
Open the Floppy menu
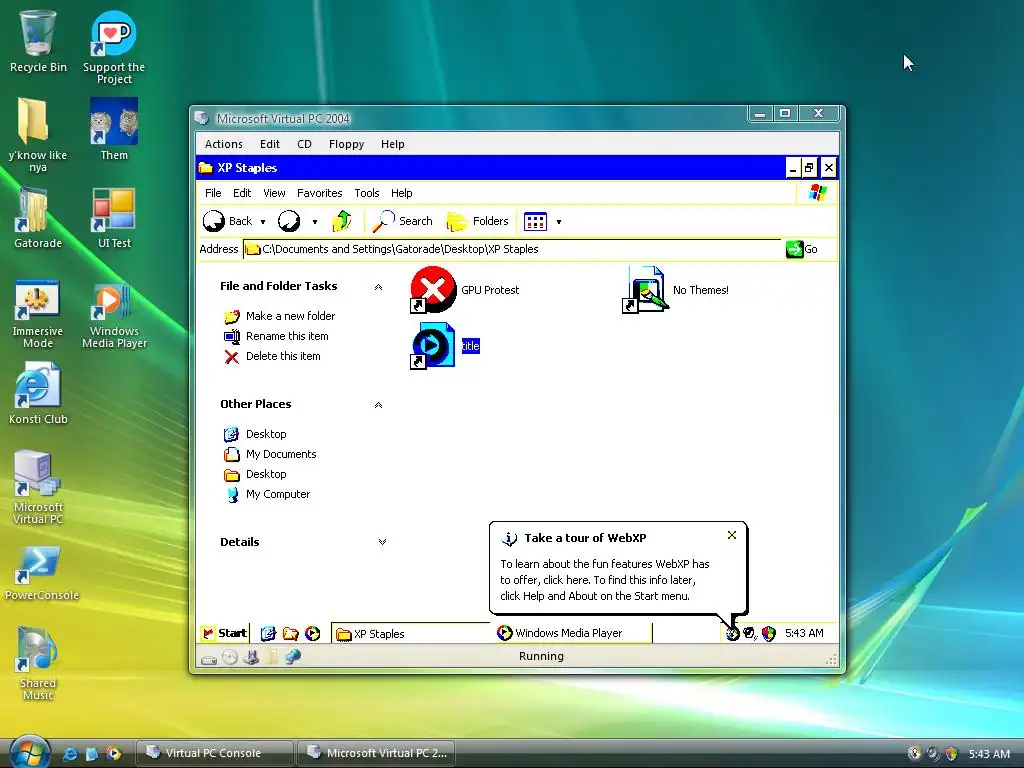click(x=346, y=144)
